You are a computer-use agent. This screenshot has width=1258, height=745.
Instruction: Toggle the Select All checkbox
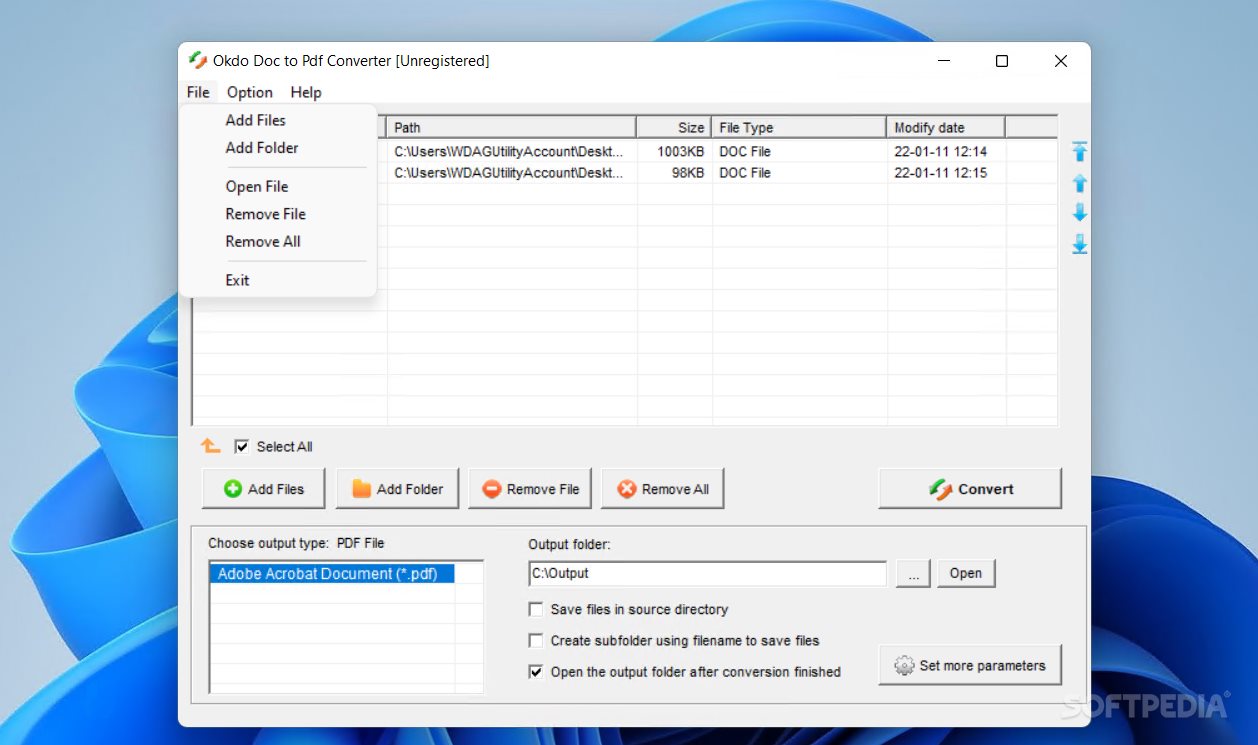click(x=241, y=446)
